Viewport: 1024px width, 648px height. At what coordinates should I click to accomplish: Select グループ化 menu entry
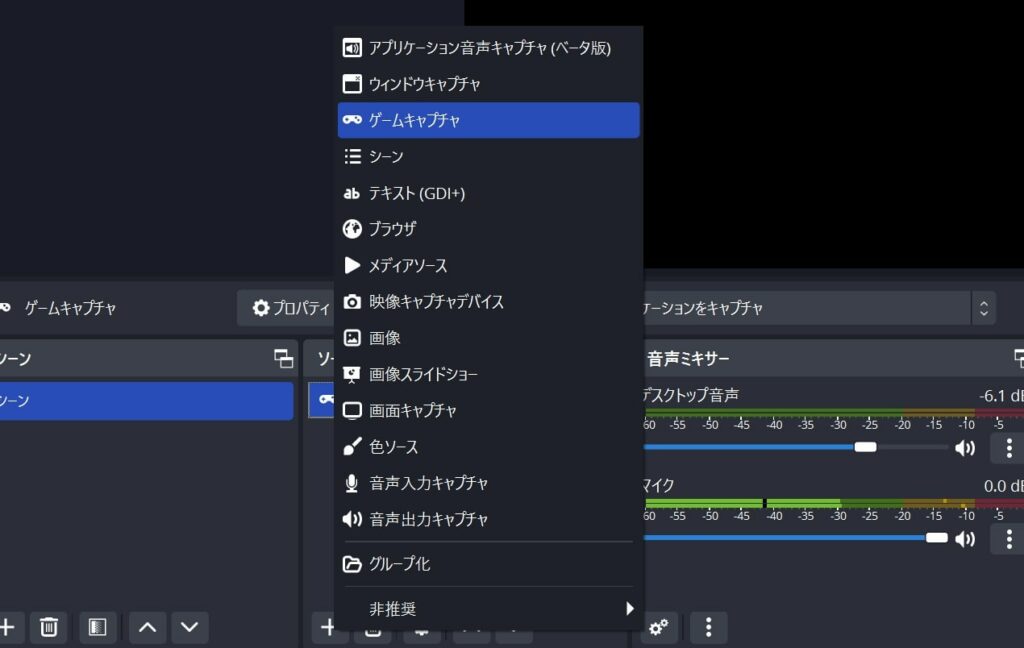click(x=488, y=564)
